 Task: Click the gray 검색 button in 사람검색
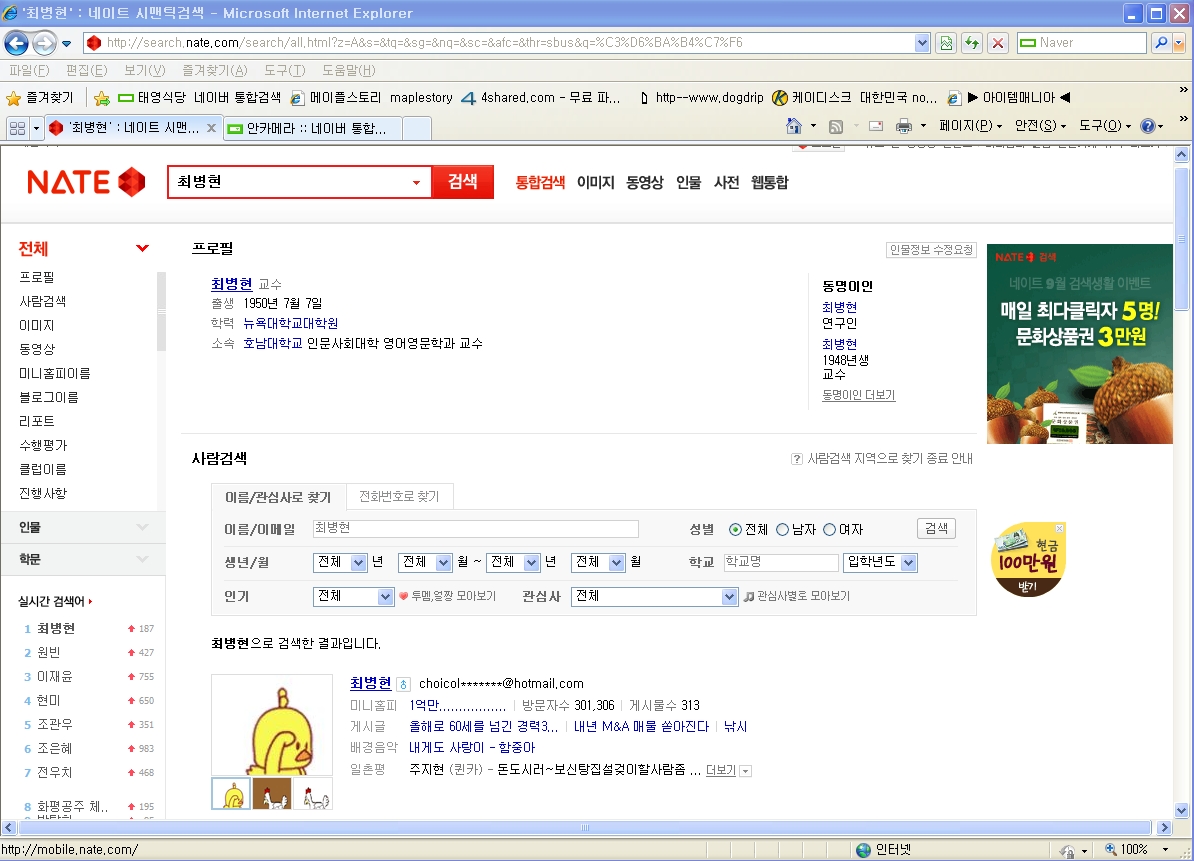[x=936, y=529]
